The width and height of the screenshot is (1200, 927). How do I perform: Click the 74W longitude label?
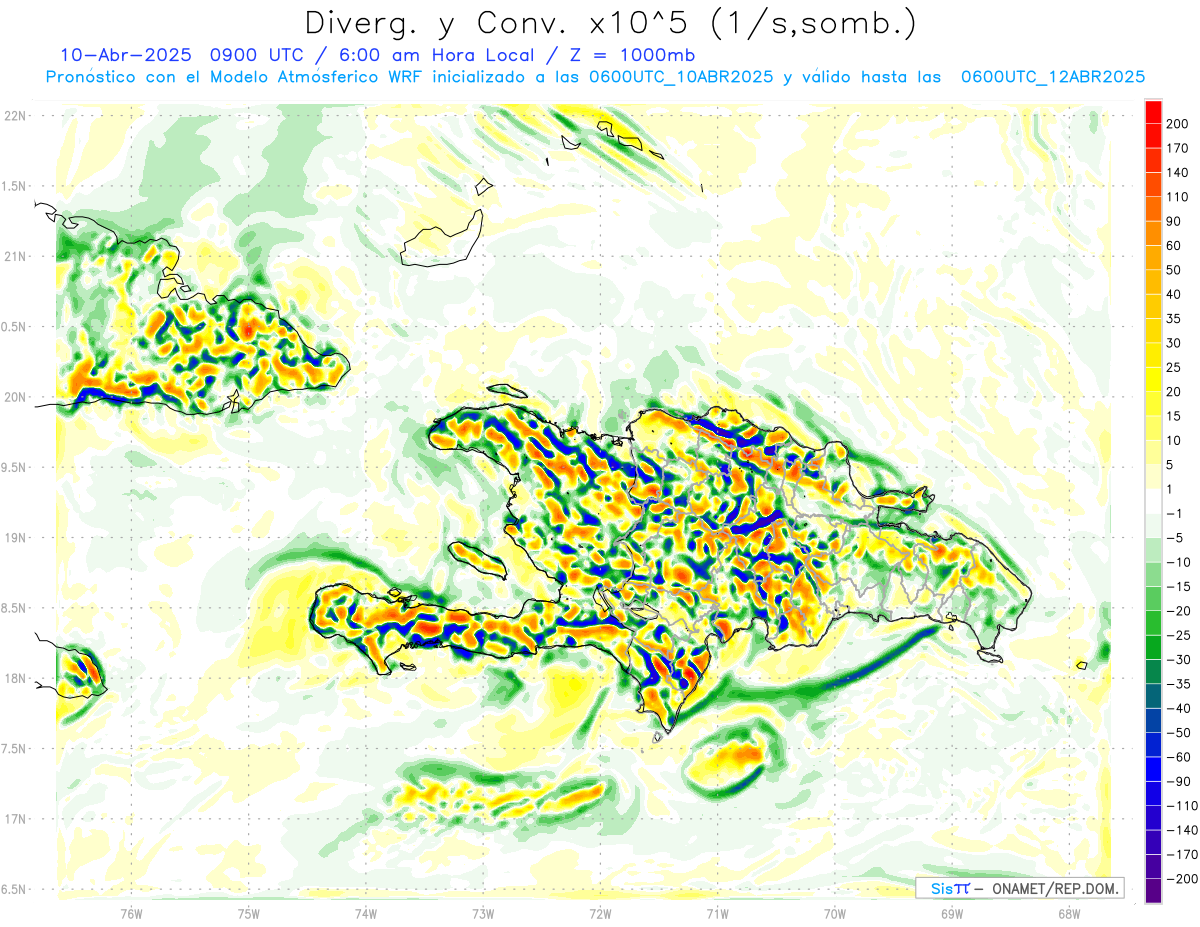(x=366, y=913)
